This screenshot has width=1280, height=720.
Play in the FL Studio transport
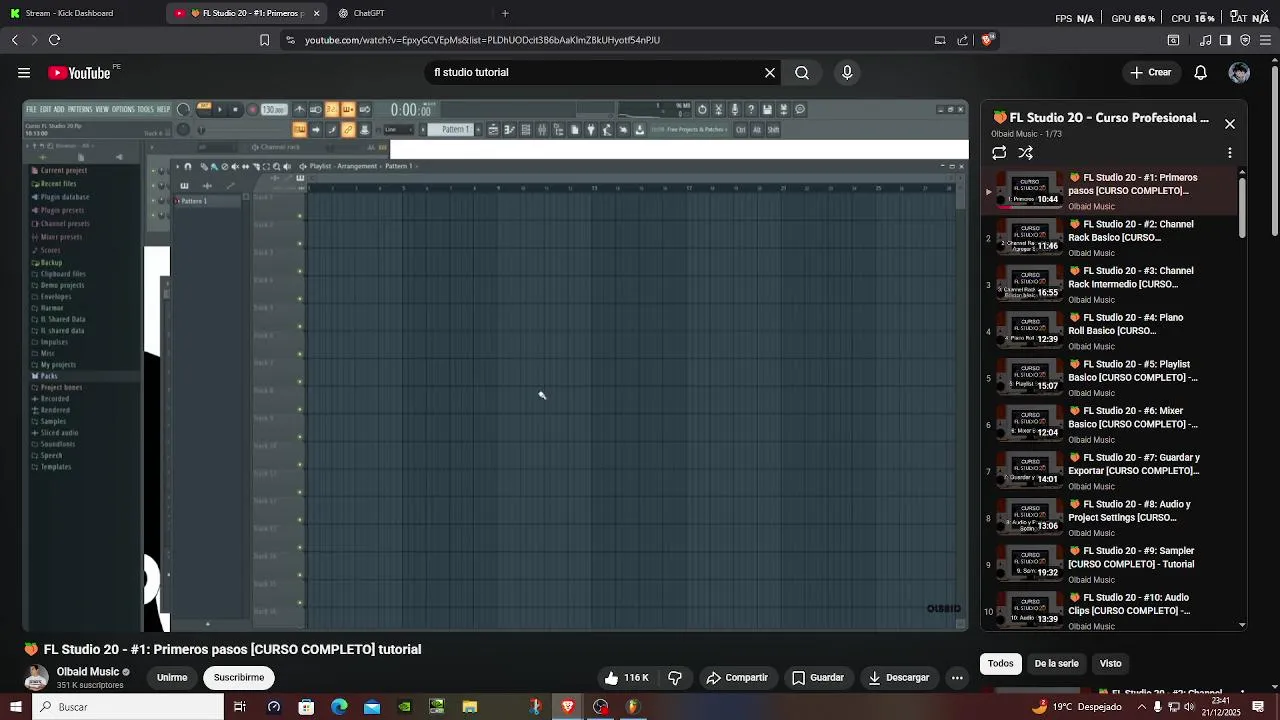220,109
